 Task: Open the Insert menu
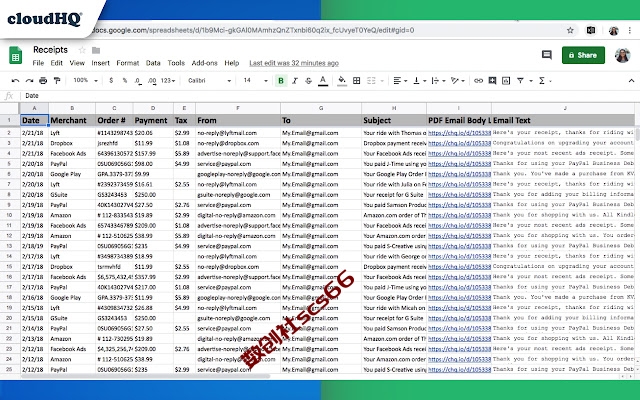(x=100, y=63)
